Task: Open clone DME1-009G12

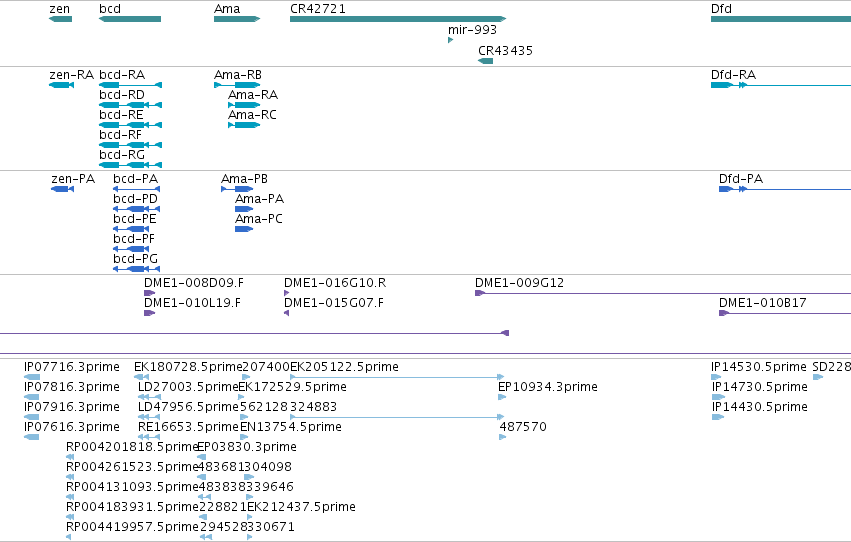Action: [663, 293]
